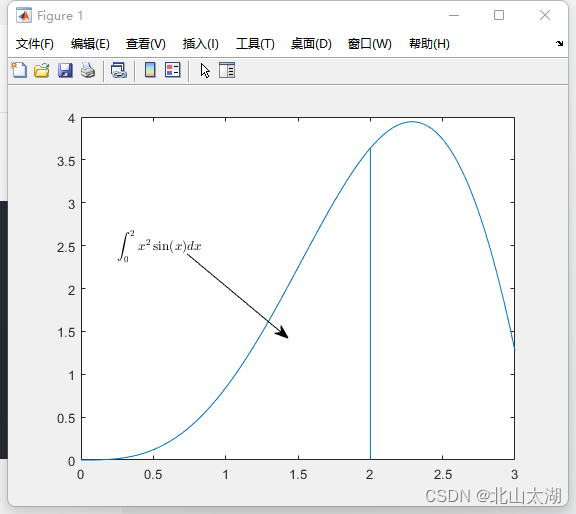Open the 文件(F) menu
The image size is (576, 514).
coord(35,44)
